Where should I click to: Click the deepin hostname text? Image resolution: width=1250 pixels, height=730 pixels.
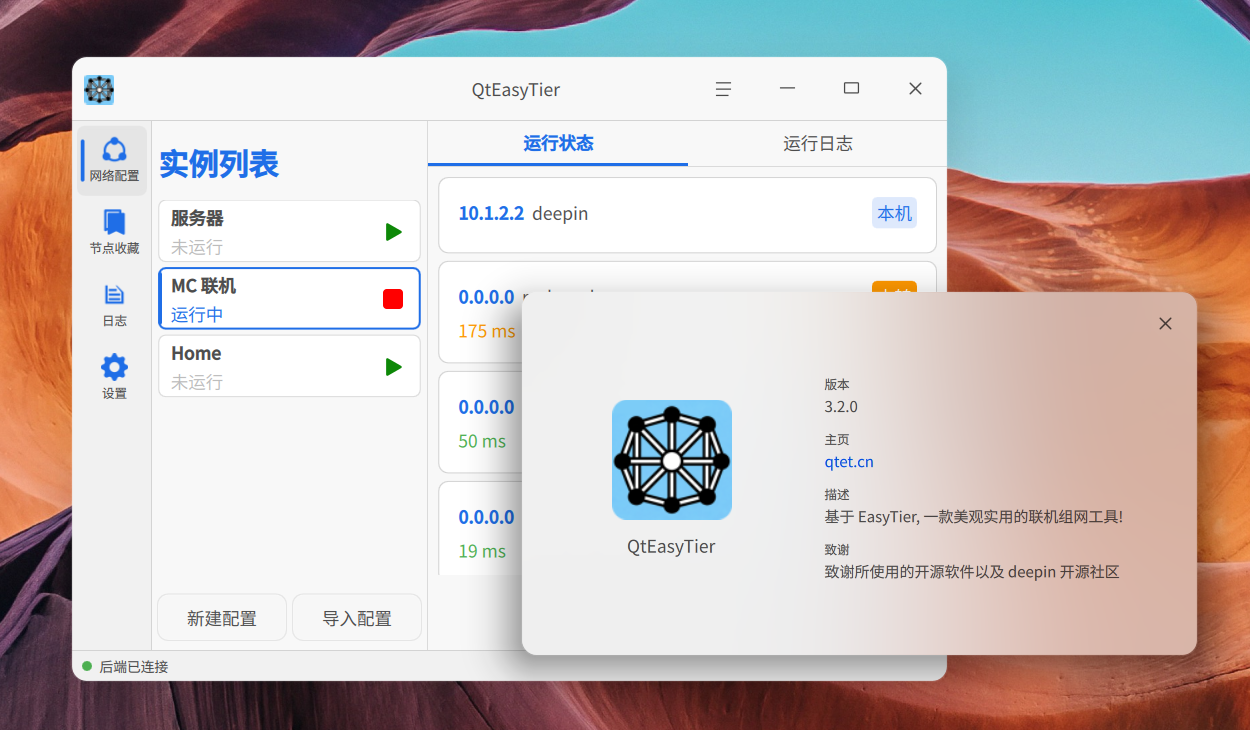[560, 214]
